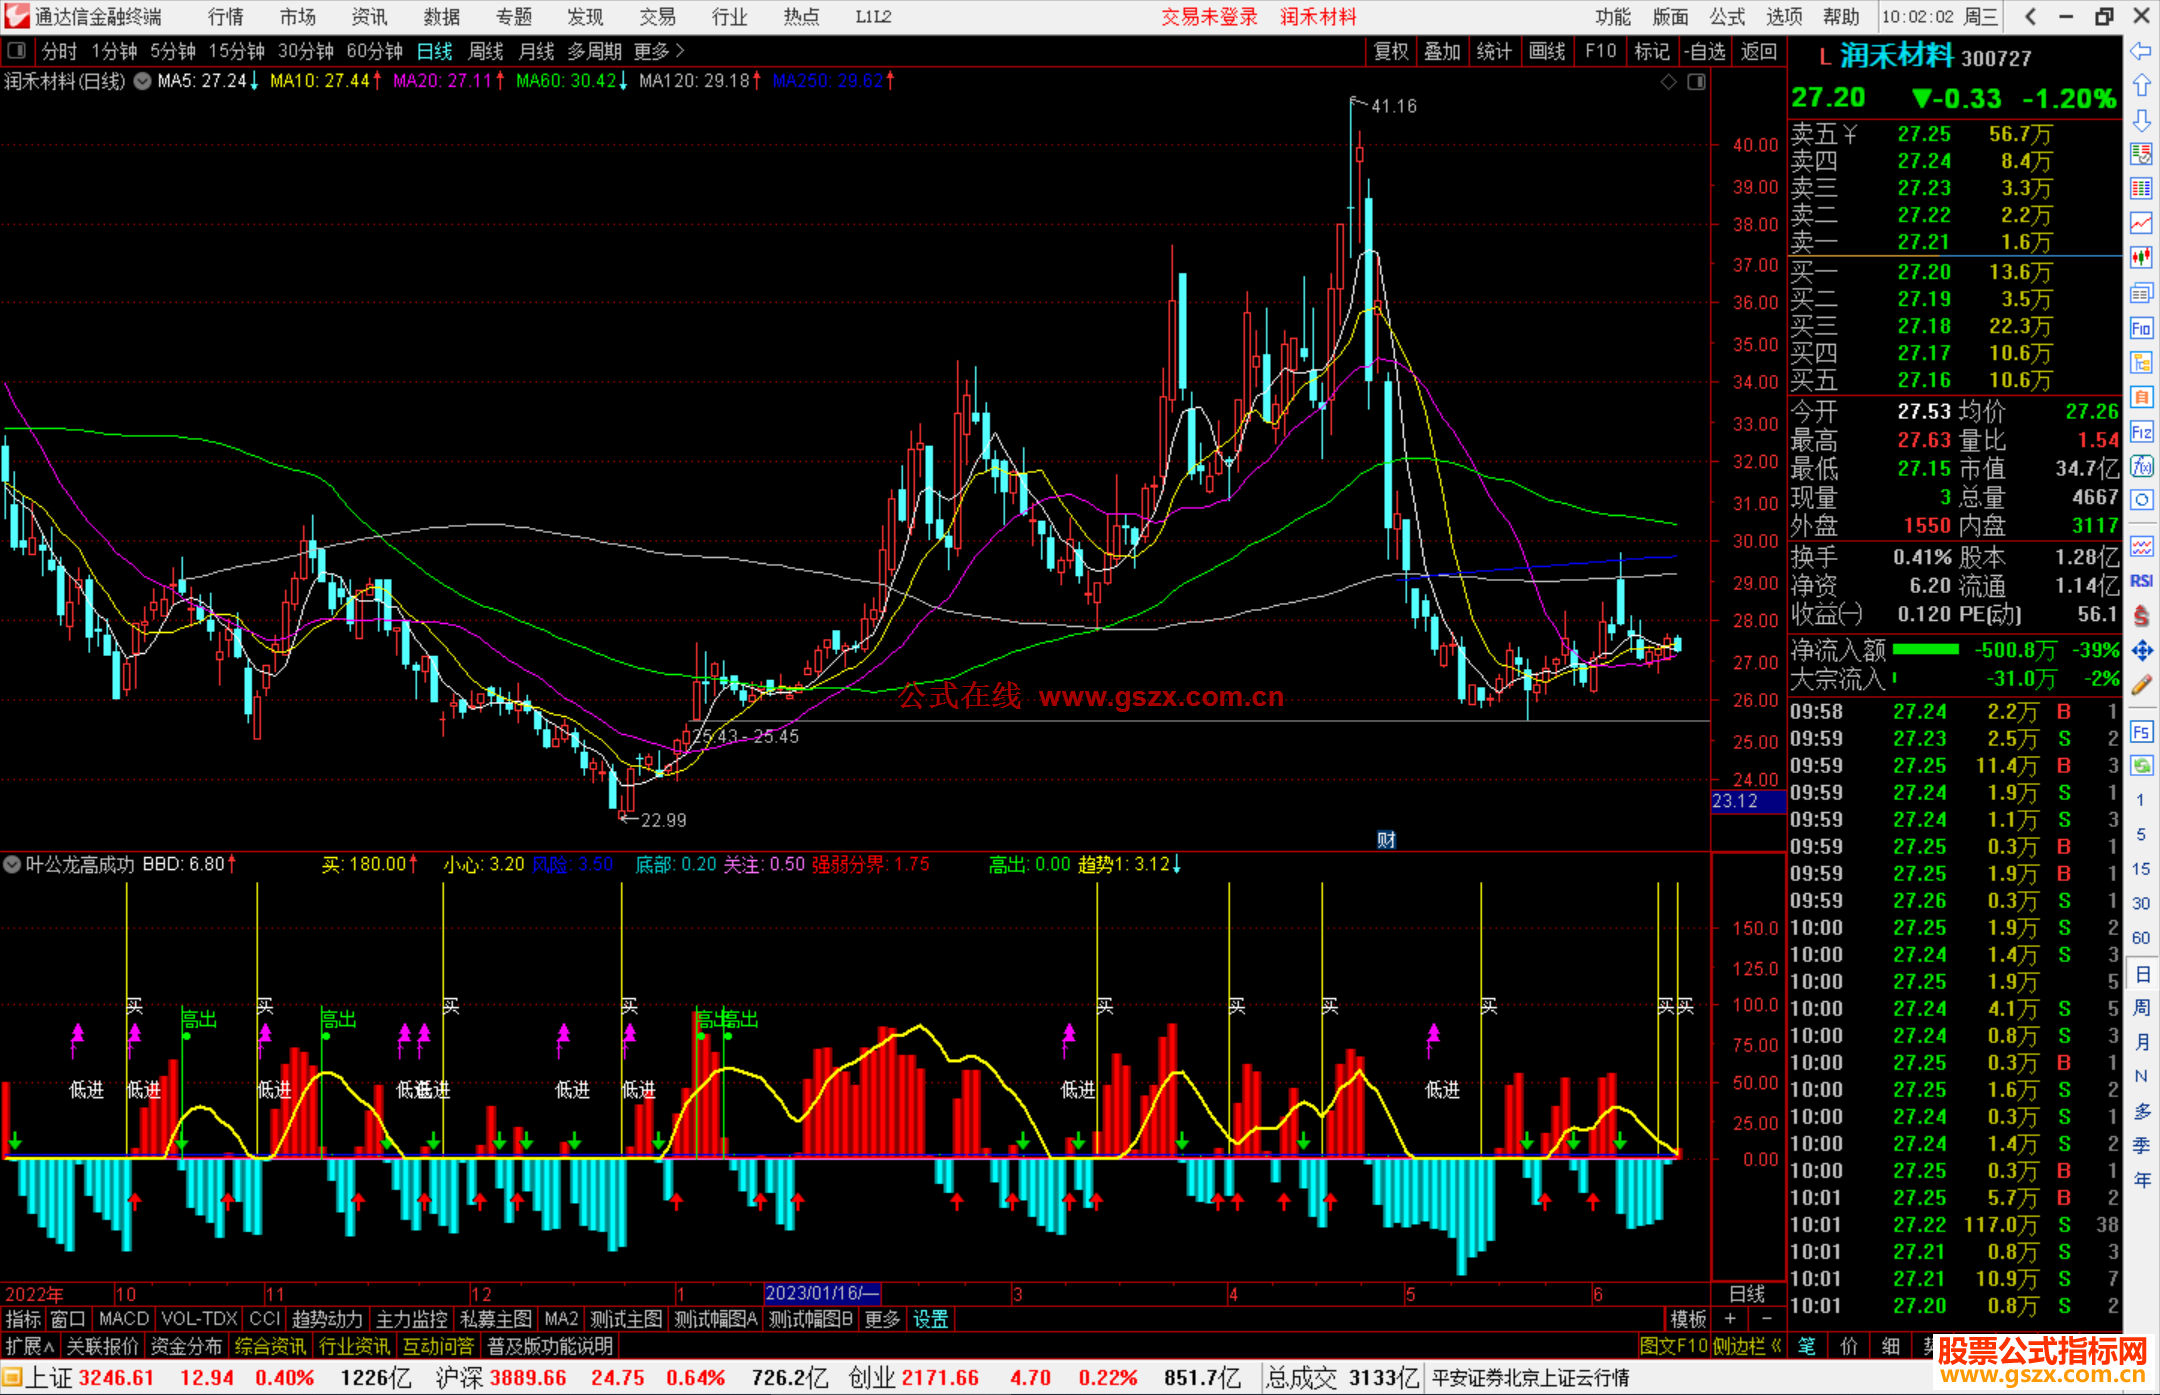The width and height of the screenshot is (2160, 1395).
Task: Click the 复权 button
Action: [x=1391, y=51]
